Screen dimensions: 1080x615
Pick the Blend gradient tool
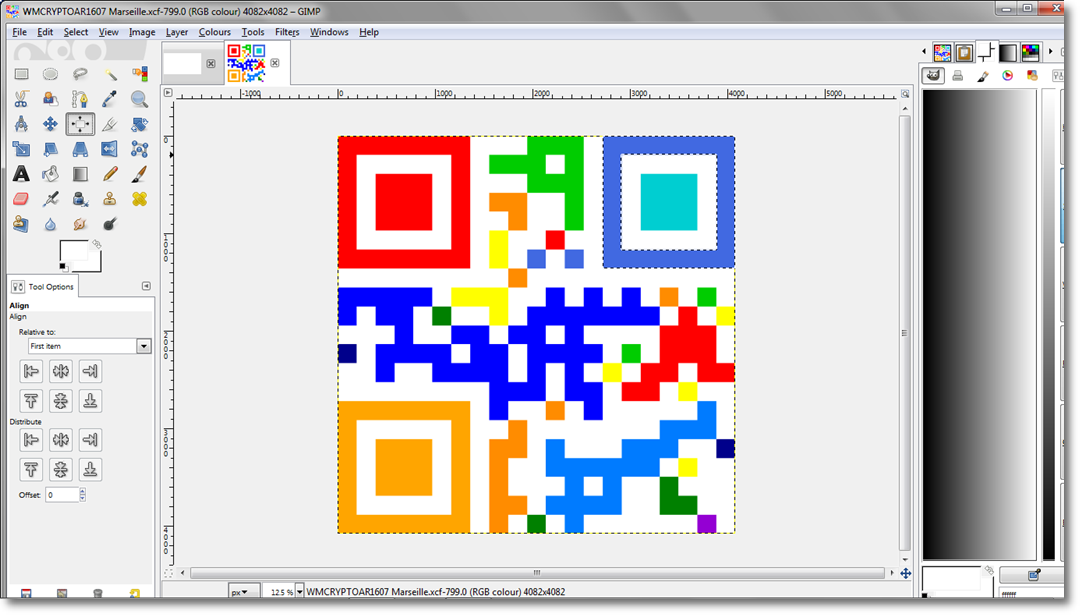[x=80, y=174]
